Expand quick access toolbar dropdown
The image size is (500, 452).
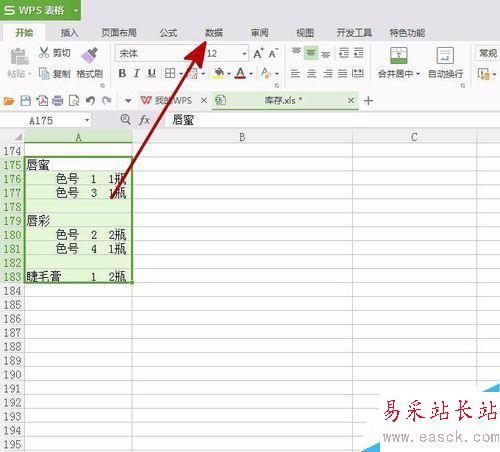point(128,101)
